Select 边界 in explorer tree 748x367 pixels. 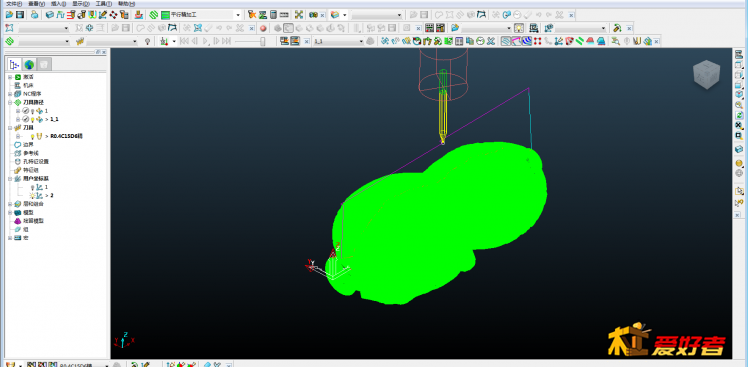pos(28,145)
